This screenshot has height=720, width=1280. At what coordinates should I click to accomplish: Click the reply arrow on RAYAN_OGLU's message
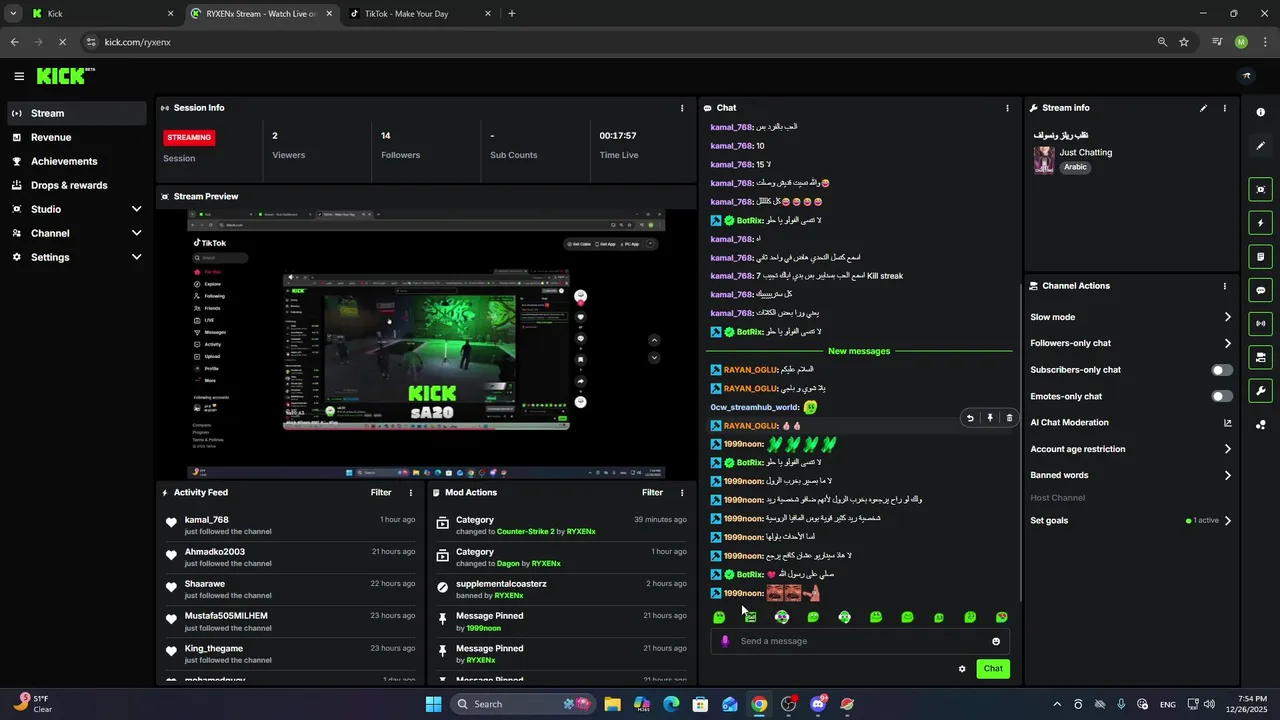click(x=969, y=418)
